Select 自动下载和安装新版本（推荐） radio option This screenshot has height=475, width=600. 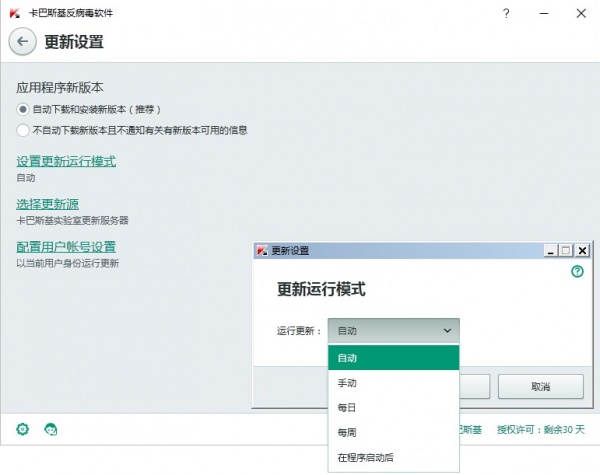tap(23, 109)
